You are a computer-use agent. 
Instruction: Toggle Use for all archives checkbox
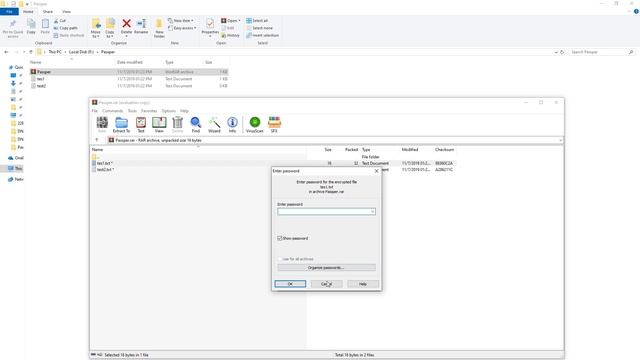coord(280,259)
